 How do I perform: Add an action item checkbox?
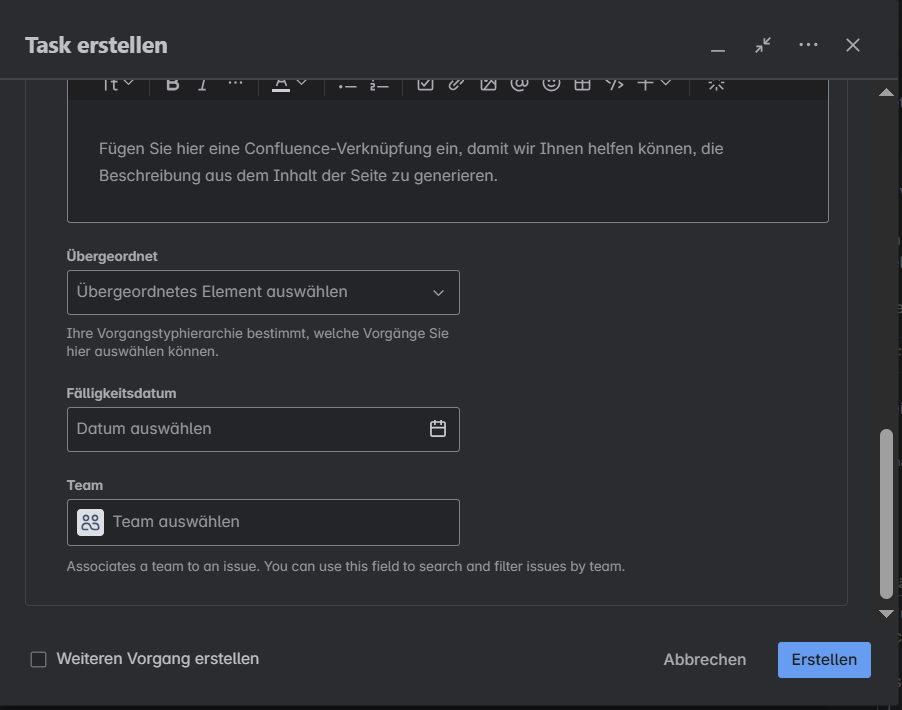425,84
